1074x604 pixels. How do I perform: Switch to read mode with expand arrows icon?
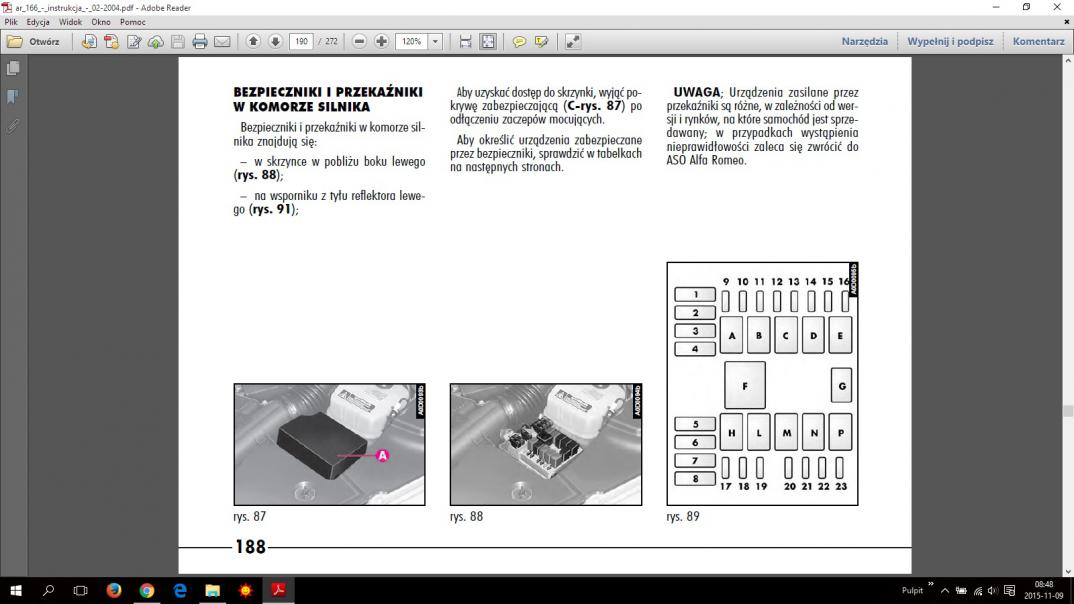click(573, 42)
